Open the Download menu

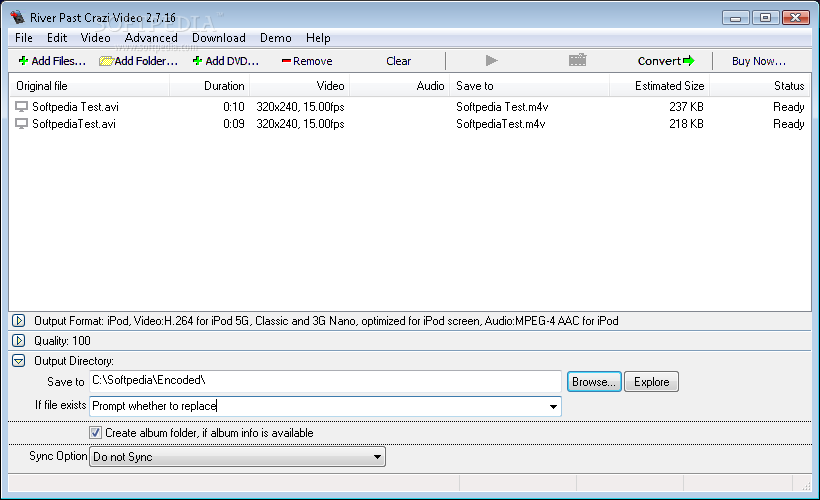click(219, 38)
